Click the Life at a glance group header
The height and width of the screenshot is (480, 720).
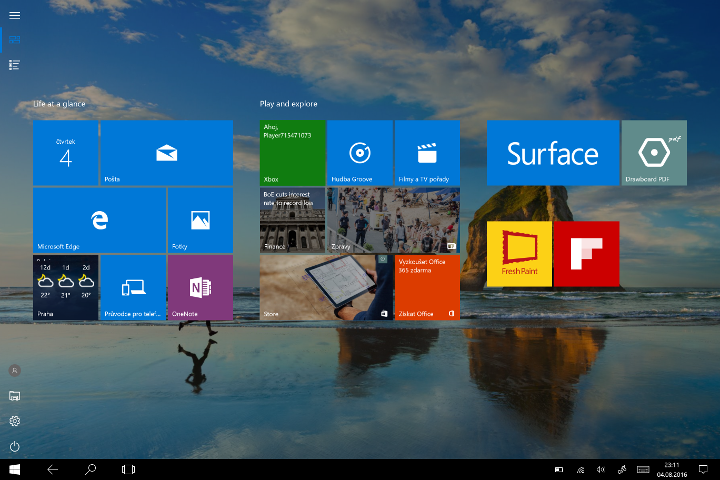coord(59,104)
